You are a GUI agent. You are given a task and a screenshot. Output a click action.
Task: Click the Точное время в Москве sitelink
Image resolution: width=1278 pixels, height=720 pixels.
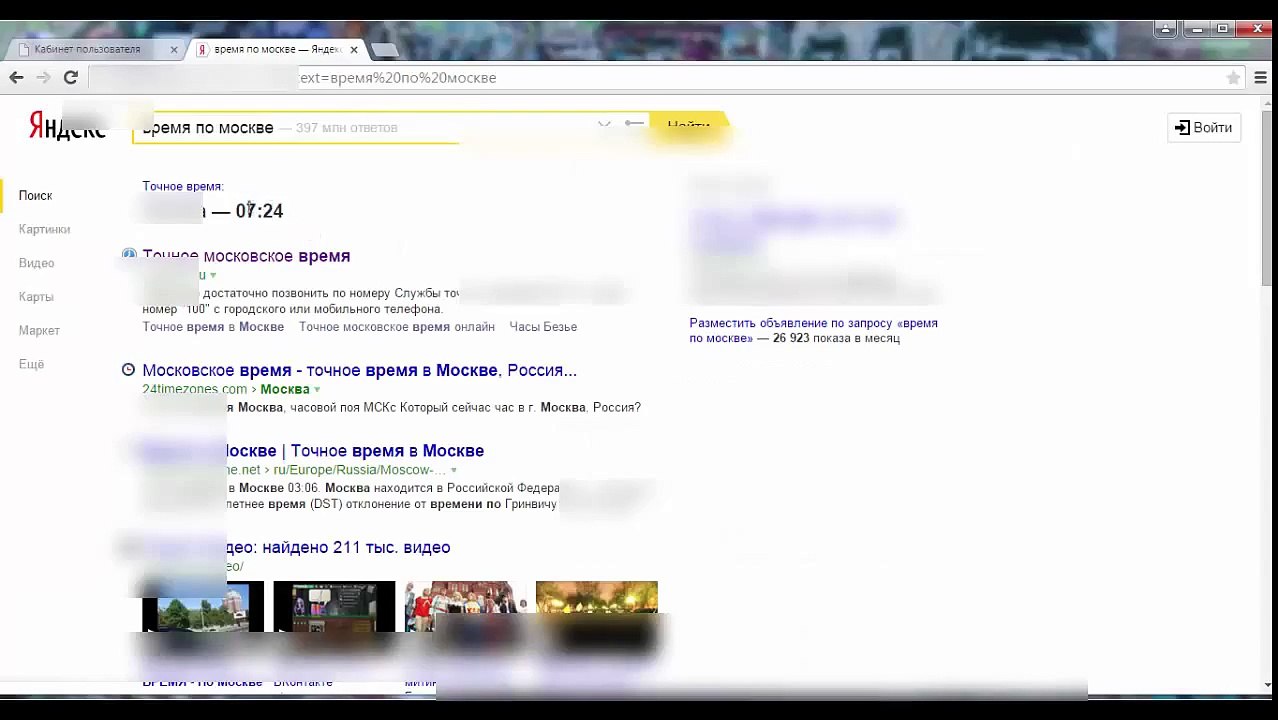213,327
